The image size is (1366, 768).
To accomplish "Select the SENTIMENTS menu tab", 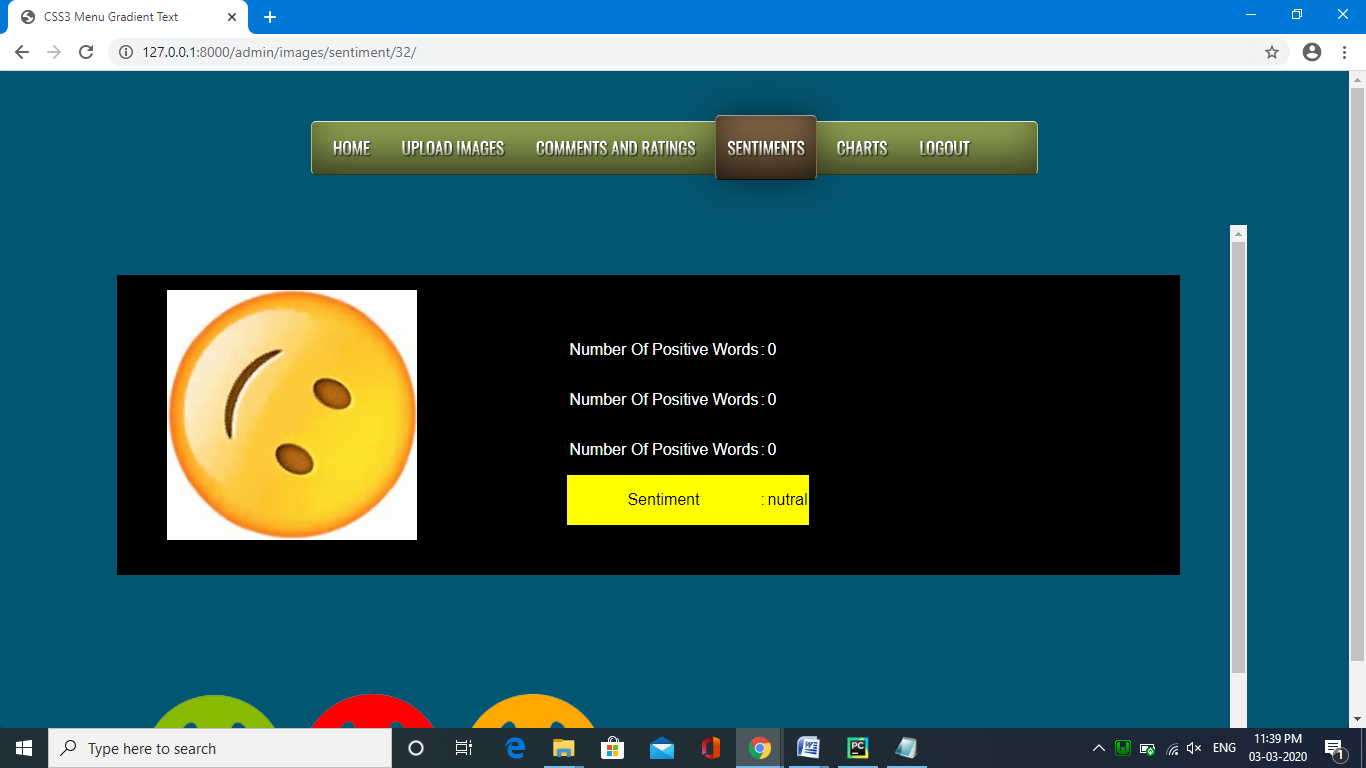I will point(766,148).
